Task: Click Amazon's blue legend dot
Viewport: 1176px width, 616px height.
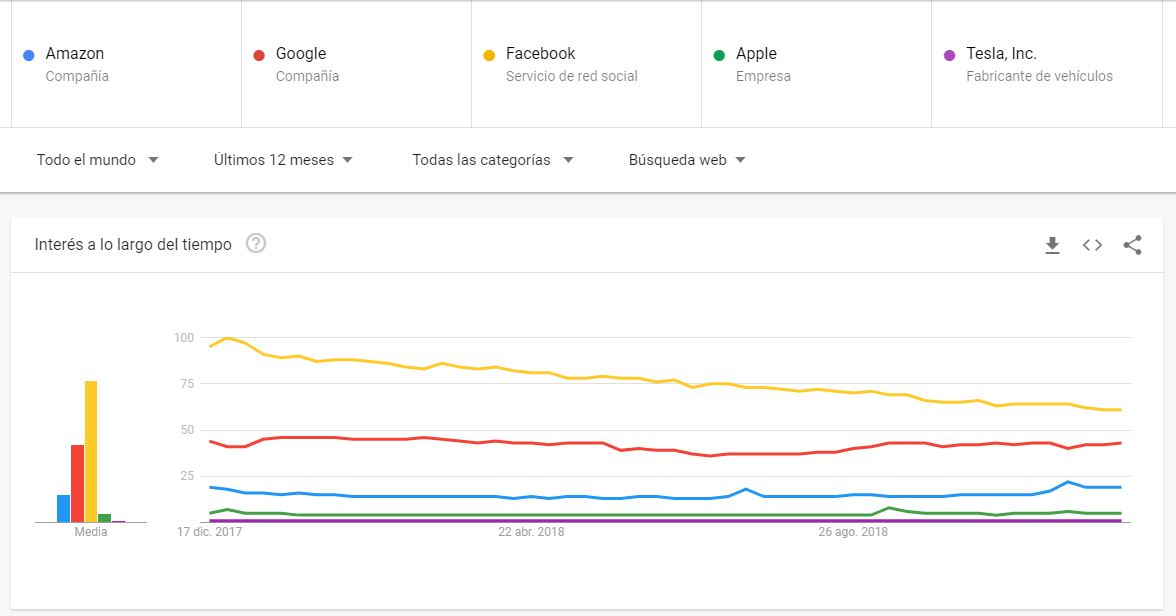Action: 31,53
